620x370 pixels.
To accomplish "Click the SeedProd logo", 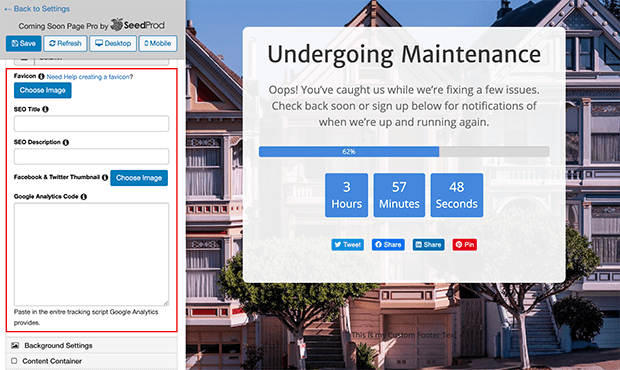I will coord(137,25).
